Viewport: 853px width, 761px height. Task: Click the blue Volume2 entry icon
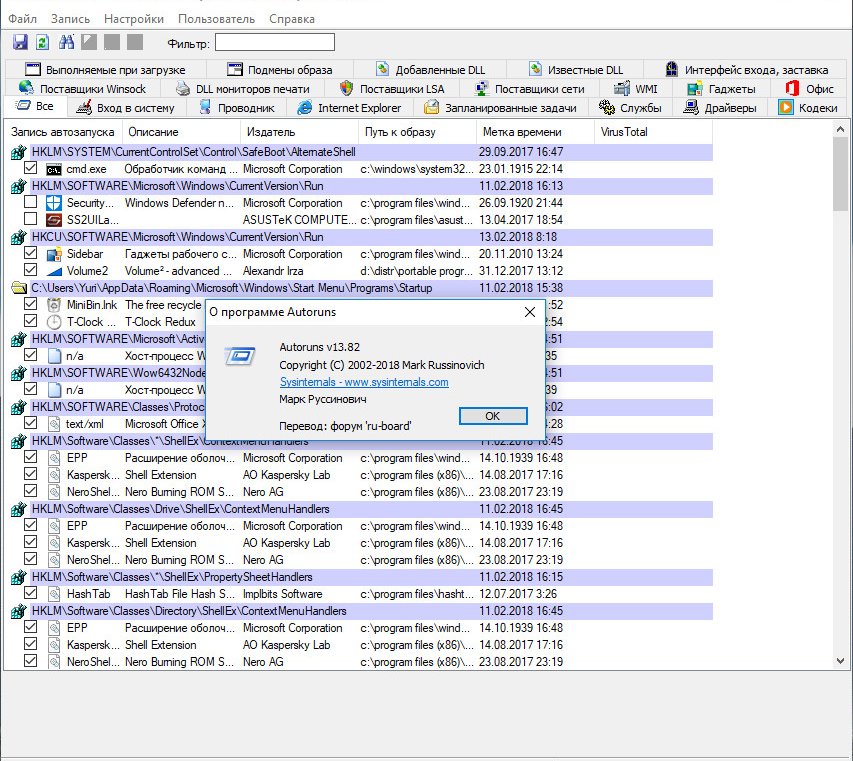coord(53,271)
